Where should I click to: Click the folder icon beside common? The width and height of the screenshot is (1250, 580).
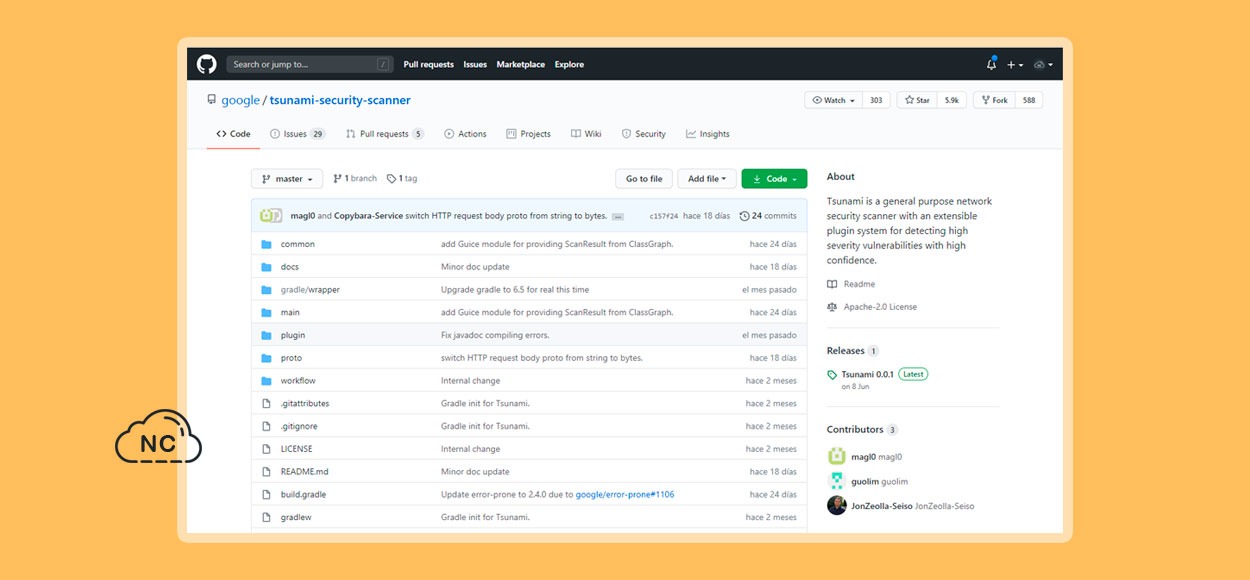266,244
